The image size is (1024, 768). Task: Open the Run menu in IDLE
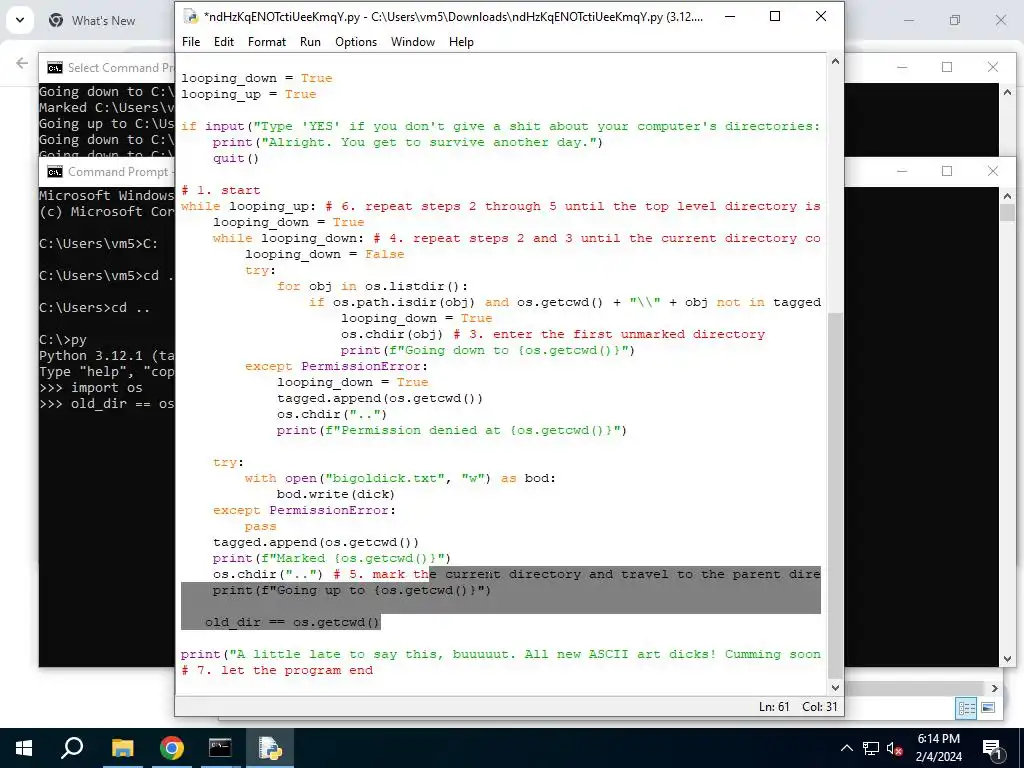click(310, 42)
